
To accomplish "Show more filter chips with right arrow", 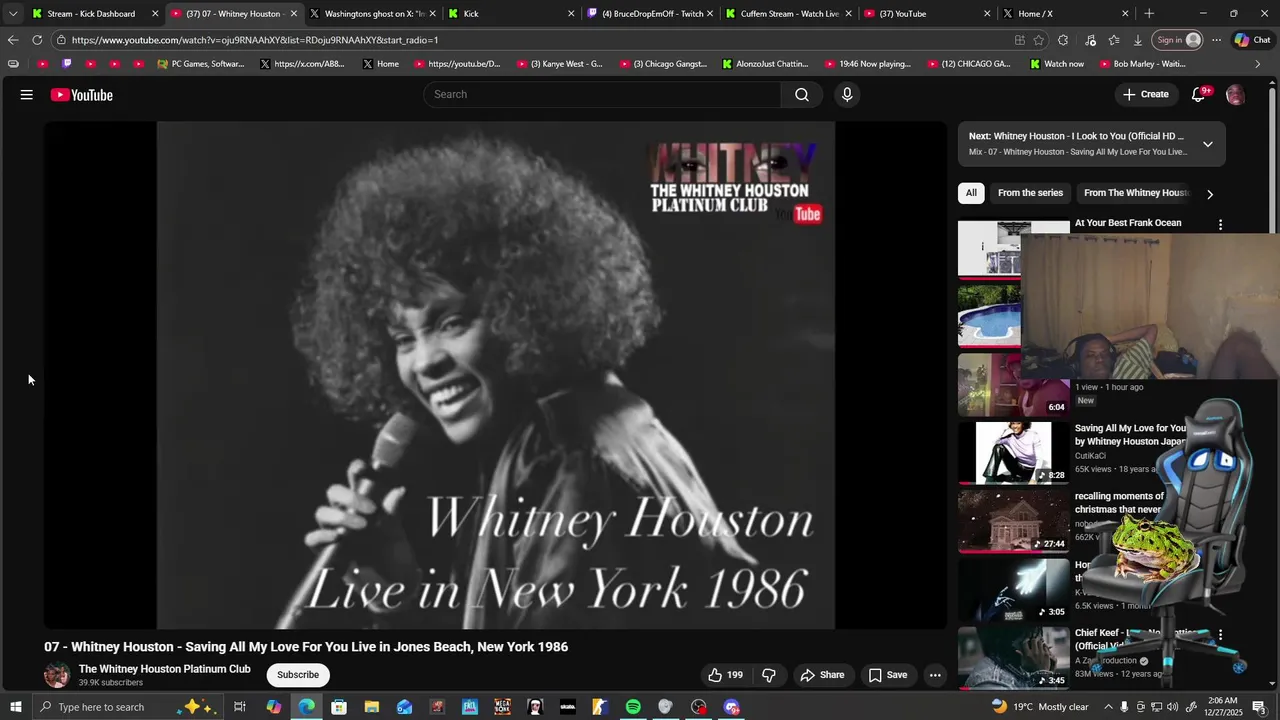I will click(x=1210, y=194).
